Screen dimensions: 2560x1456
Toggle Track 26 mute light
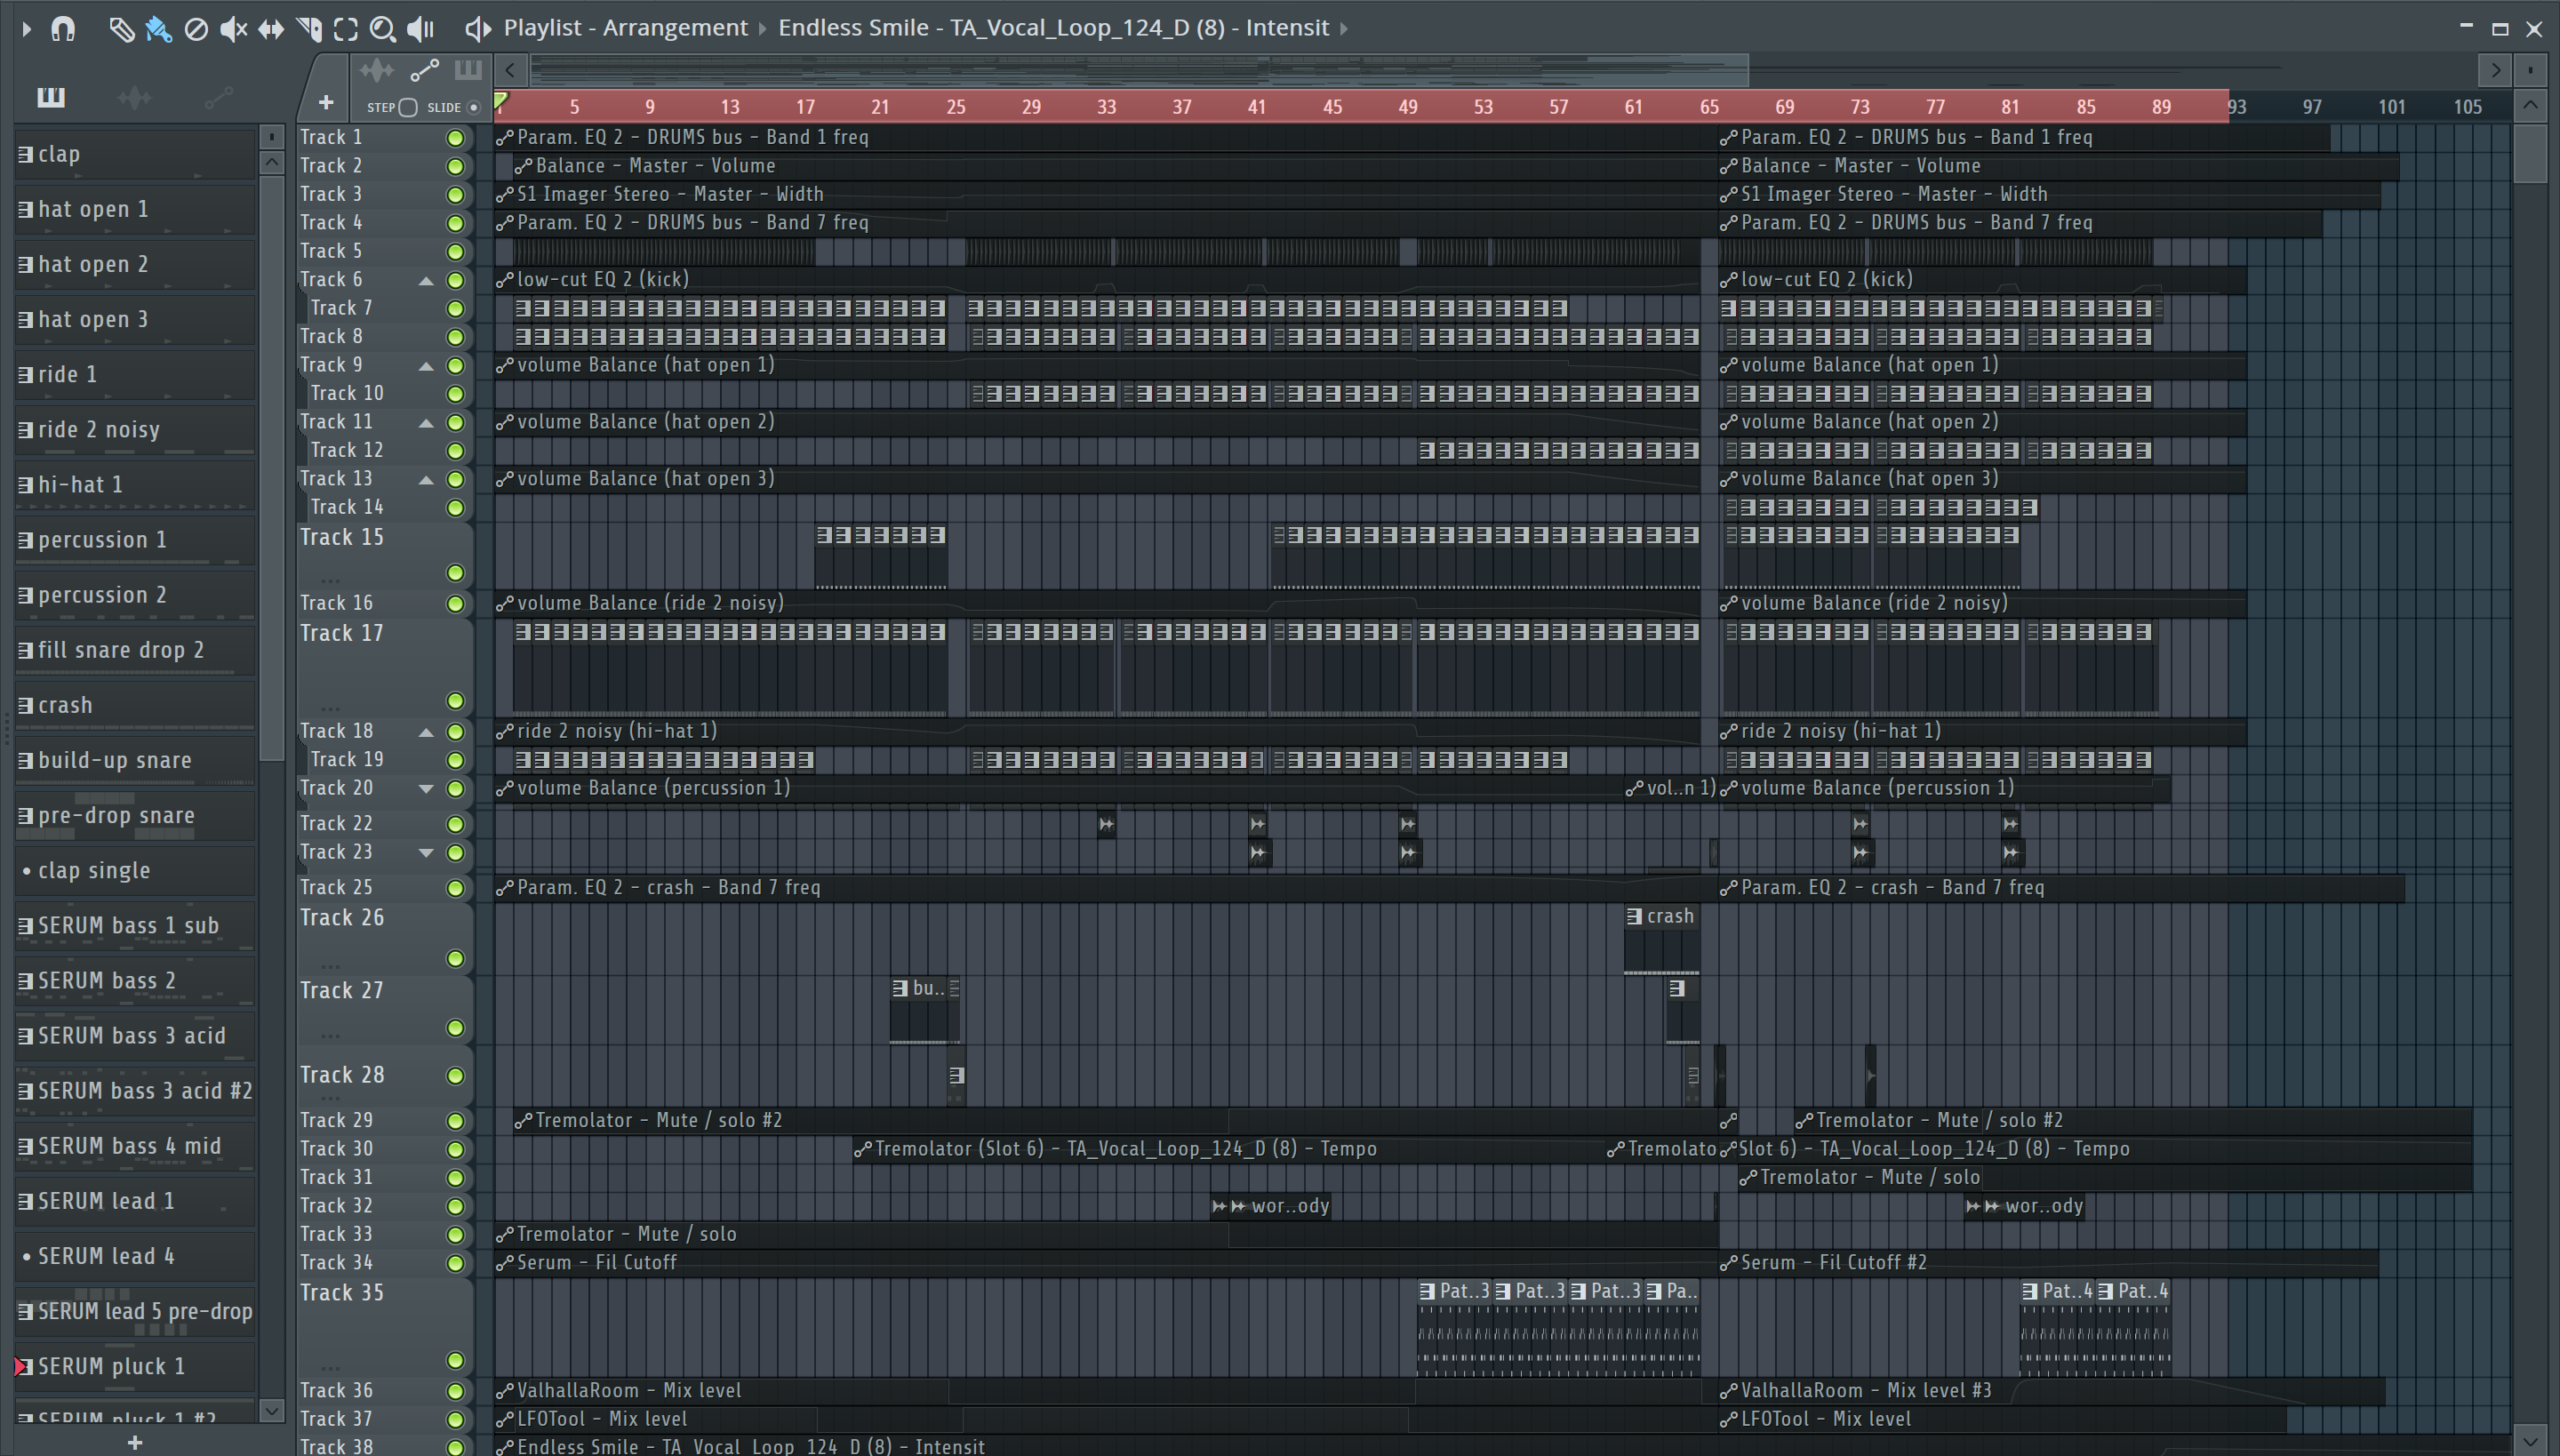click(x=455, y=959)
